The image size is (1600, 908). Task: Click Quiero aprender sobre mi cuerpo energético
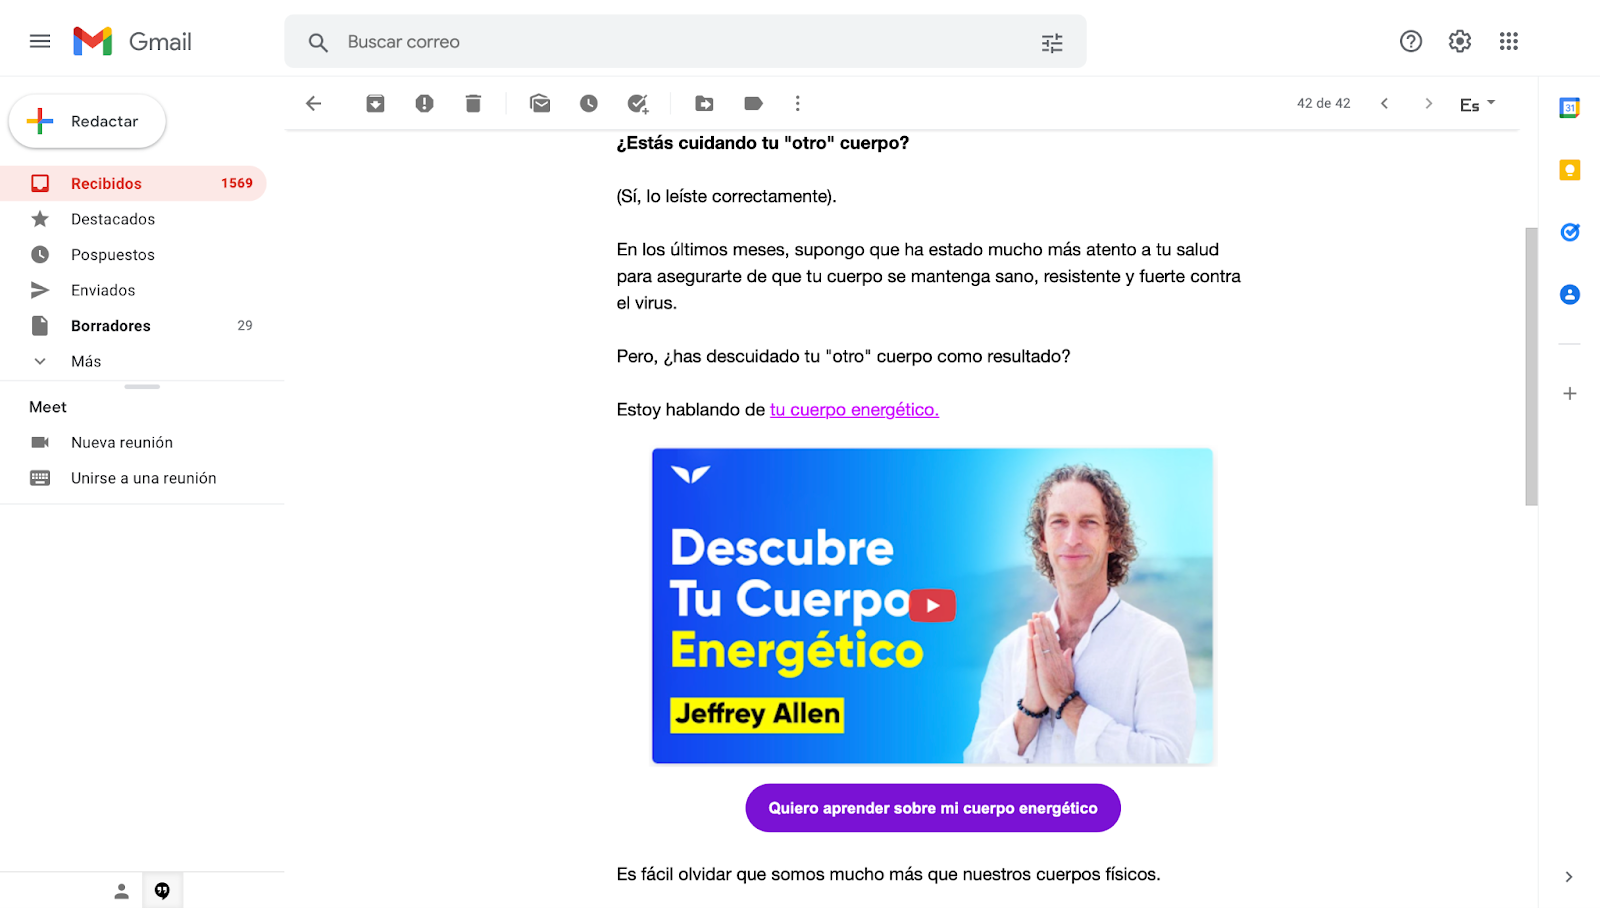pyautogui.click(x=933, y=808)
